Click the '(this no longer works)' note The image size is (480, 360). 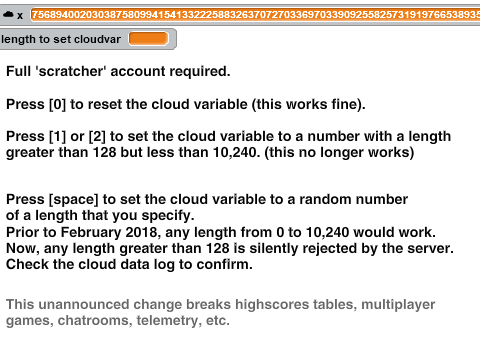[339, 153]
